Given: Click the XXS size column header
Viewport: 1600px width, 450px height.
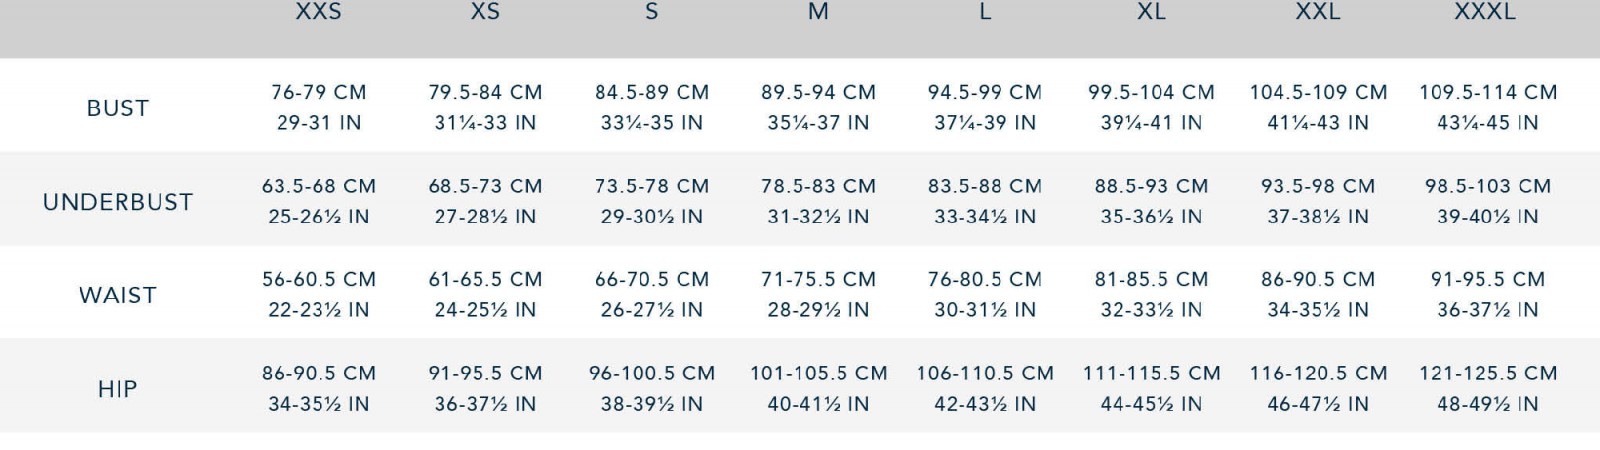Looking at the screenshot, I should click(x=318, y=12).
